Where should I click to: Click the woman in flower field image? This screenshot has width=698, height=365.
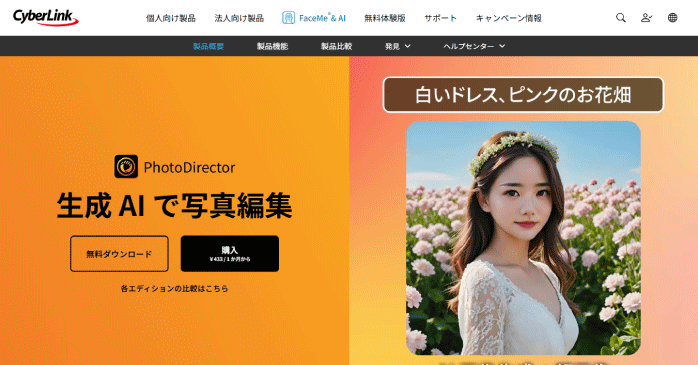(x=524, y=238)
